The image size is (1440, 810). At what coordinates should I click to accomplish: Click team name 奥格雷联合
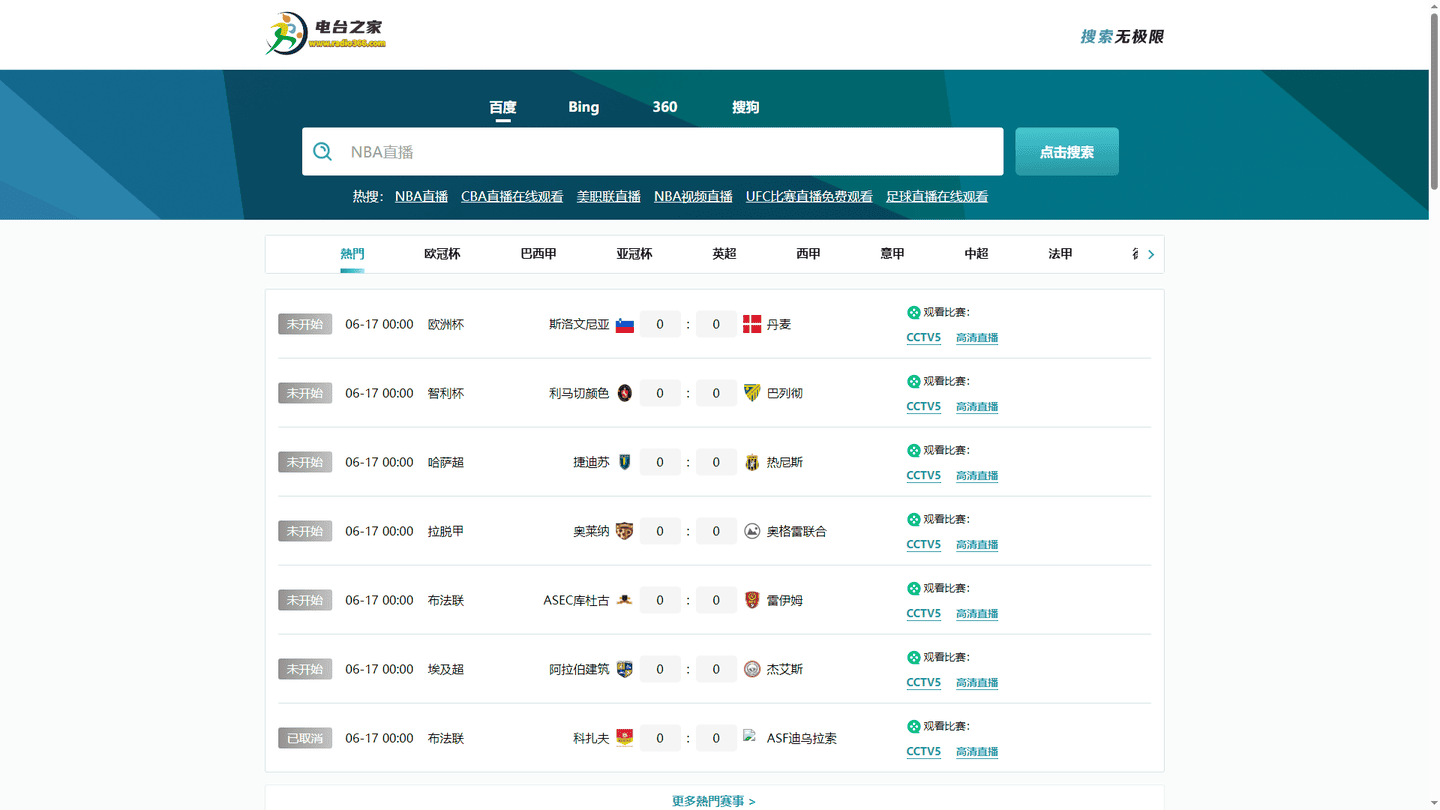[797, 532]
